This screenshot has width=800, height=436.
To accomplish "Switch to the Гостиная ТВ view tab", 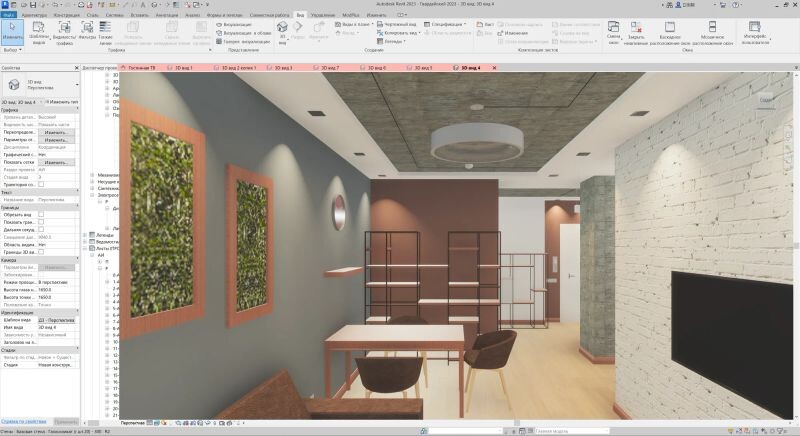I will pyautogui.click(x=143, y=68).
